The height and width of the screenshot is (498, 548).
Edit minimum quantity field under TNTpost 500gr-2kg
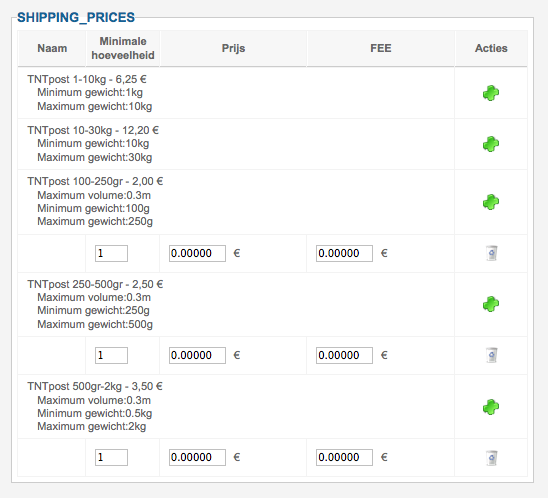(x=111, y=457)
